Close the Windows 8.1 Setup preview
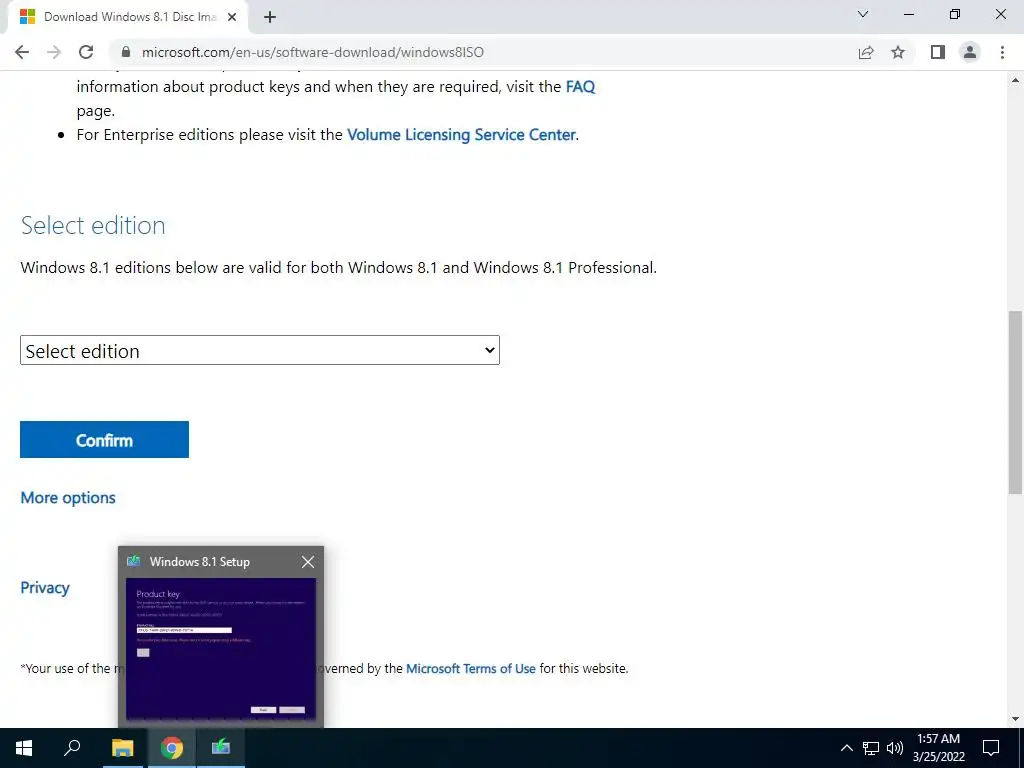Image resolution: width=1024 pixels, height=768 pixels. 308,562
